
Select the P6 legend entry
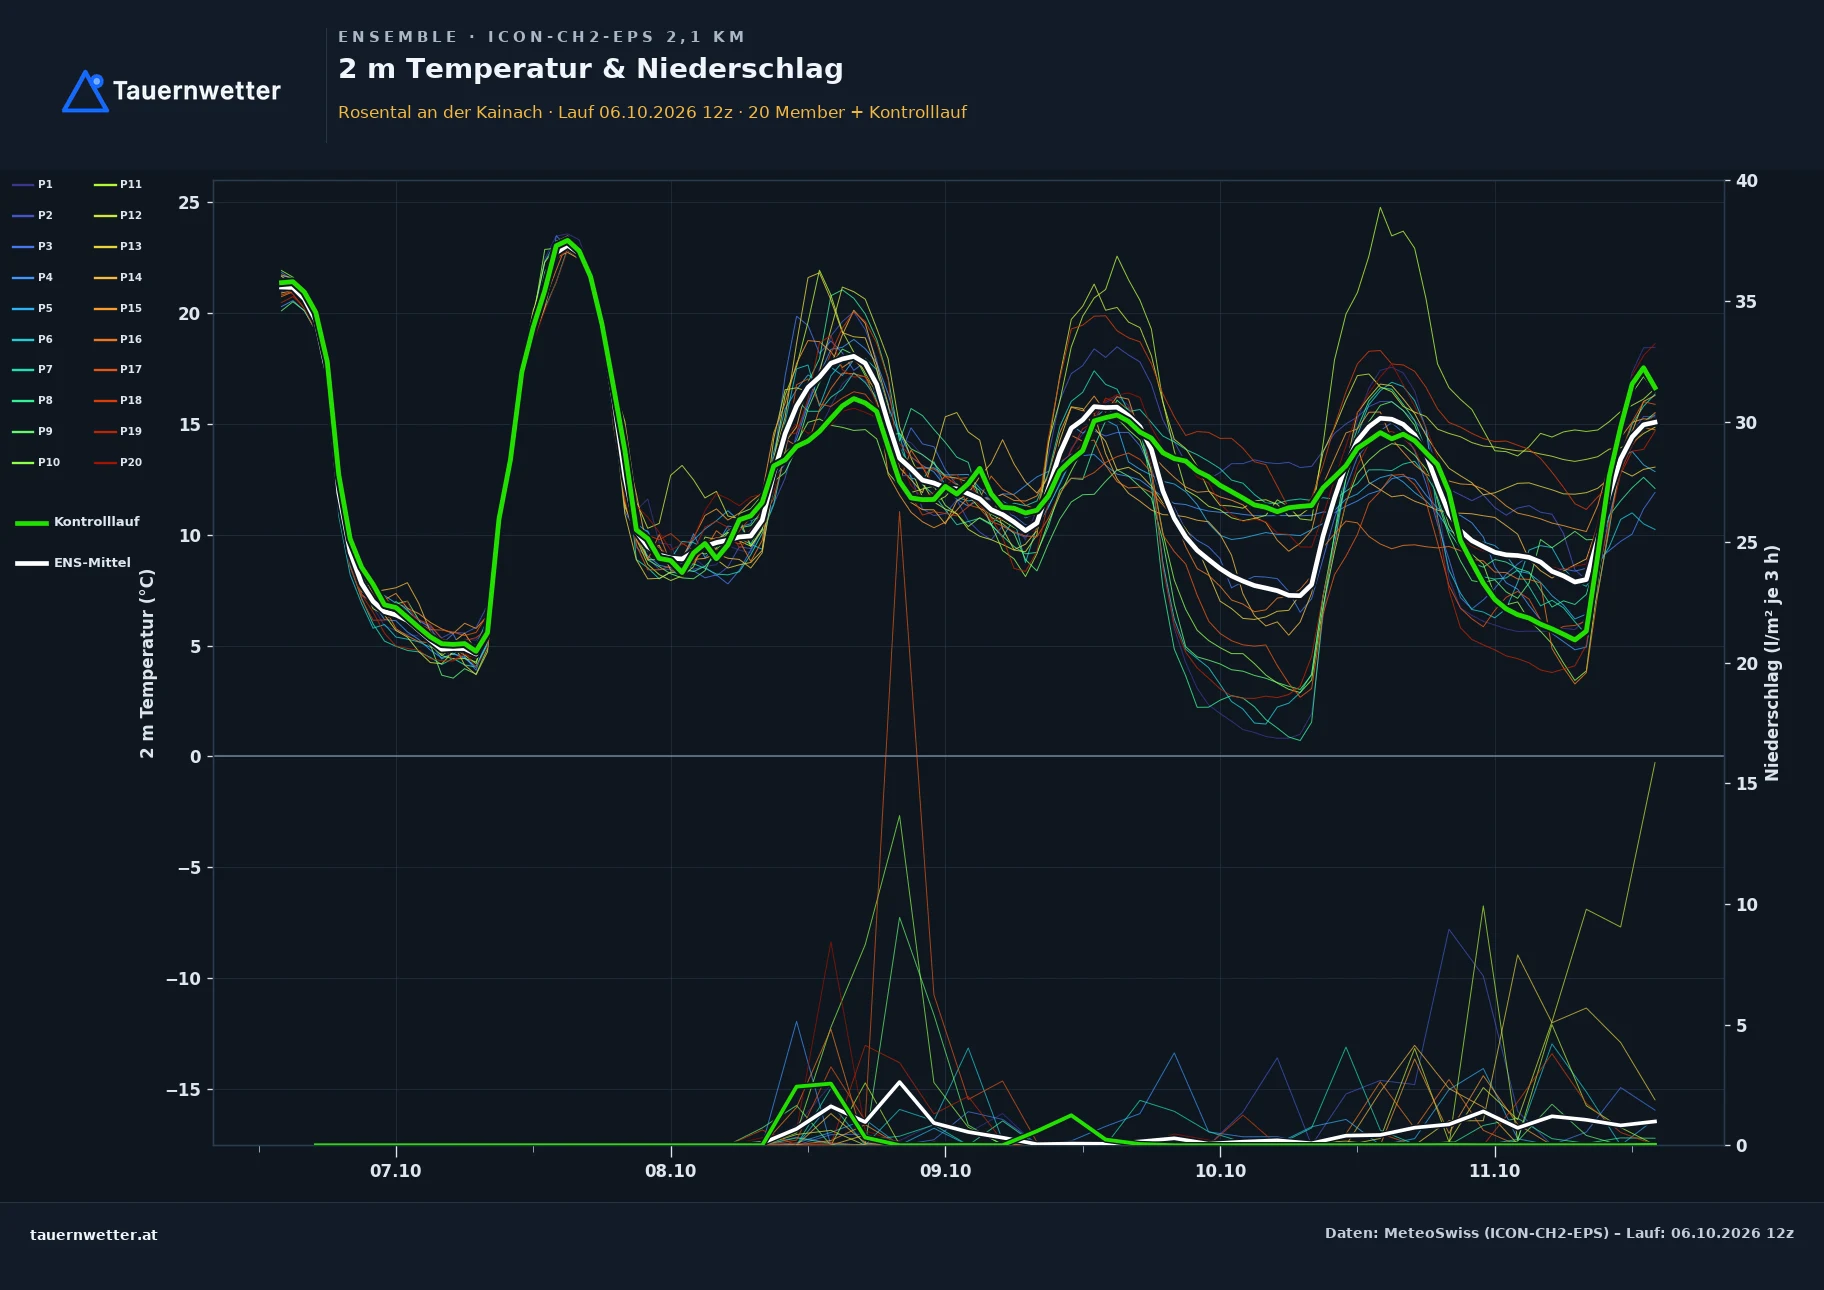pyautogui.click(x=33, y=339)
